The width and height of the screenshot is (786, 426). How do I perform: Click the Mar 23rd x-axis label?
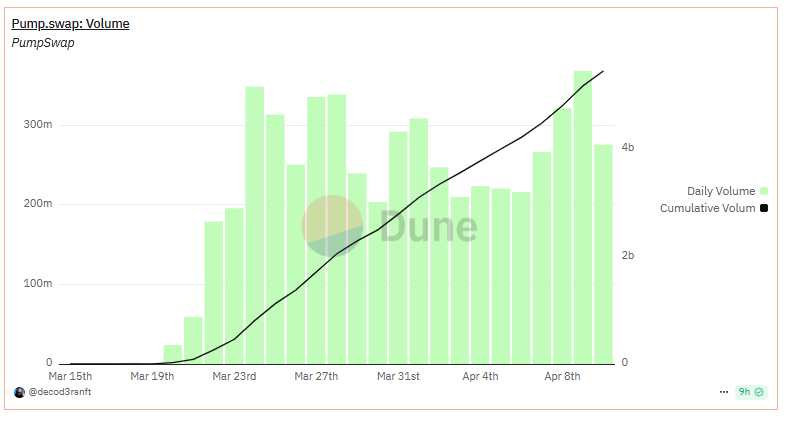[x=235, y=377]
